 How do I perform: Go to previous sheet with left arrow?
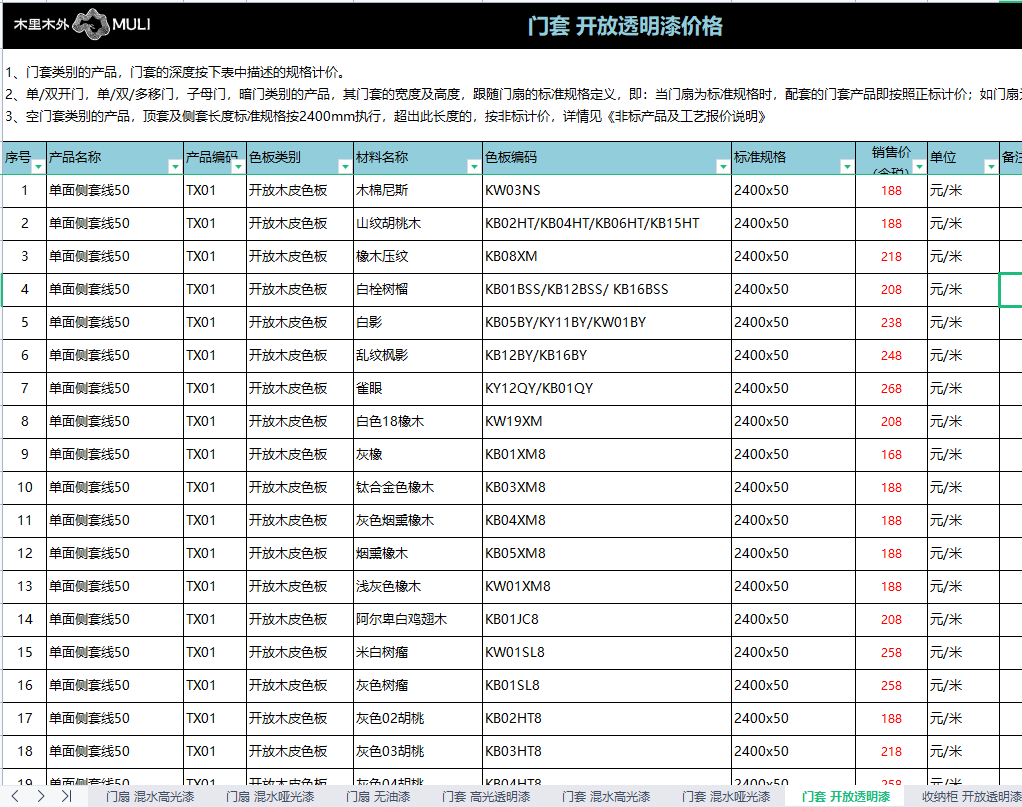click(x=16, y=796)
